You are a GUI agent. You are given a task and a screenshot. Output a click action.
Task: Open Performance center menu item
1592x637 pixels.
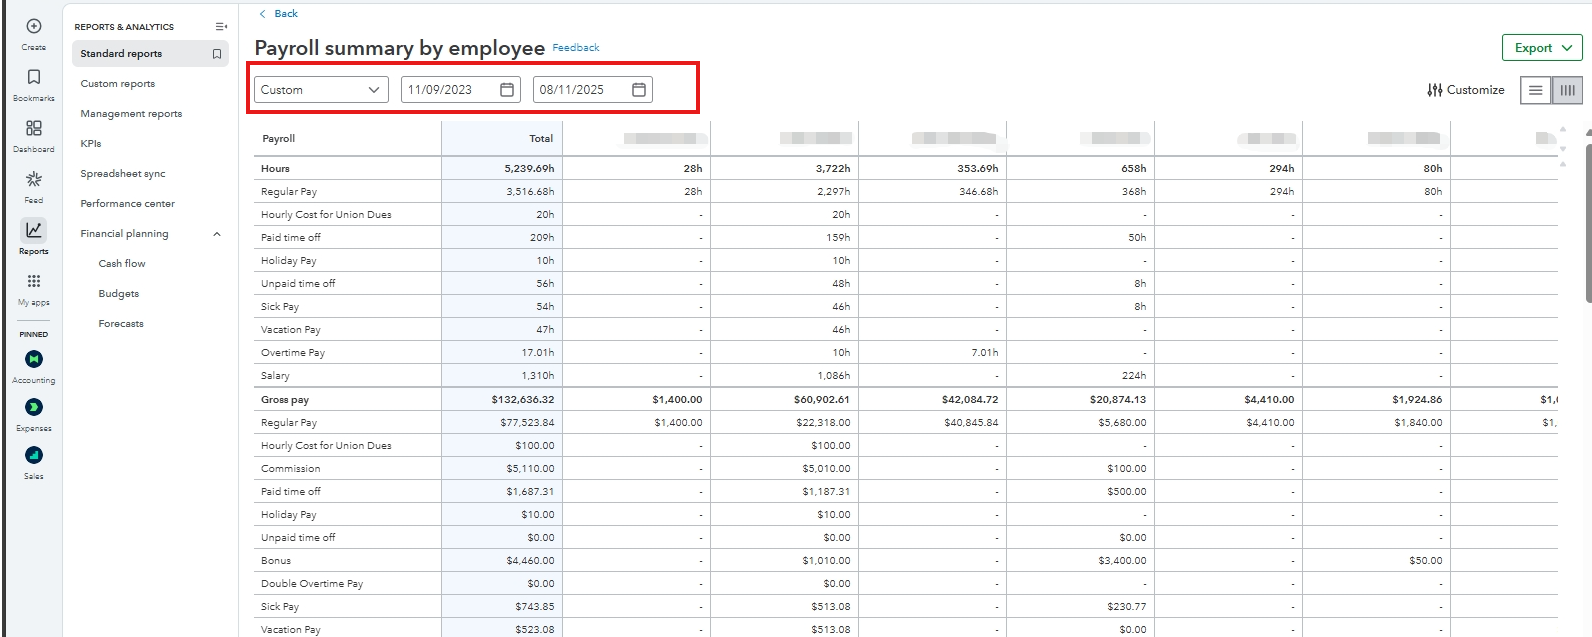[x=127, y=204]
